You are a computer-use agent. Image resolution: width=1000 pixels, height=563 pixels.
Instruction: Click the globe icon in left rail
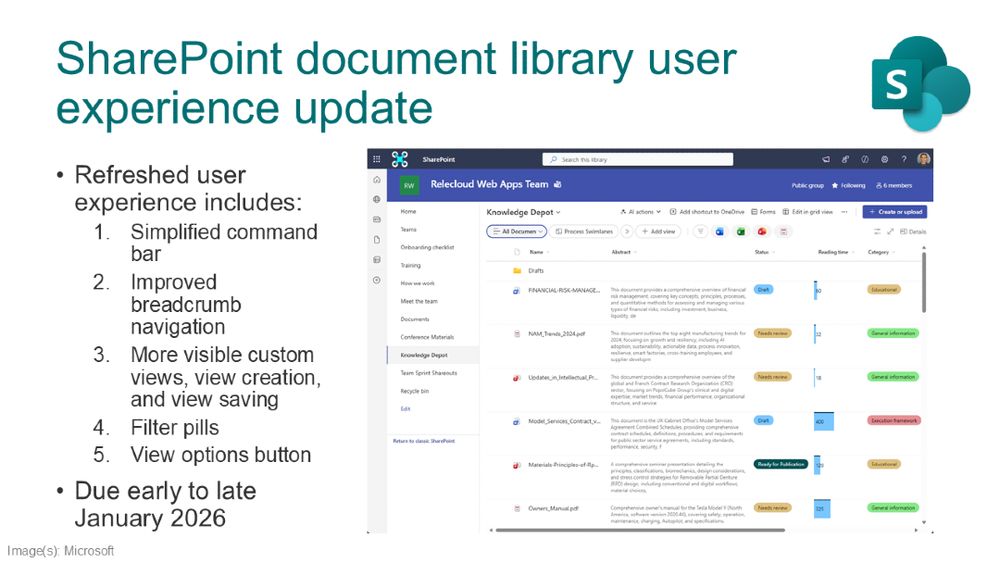[x=377, y=200]
